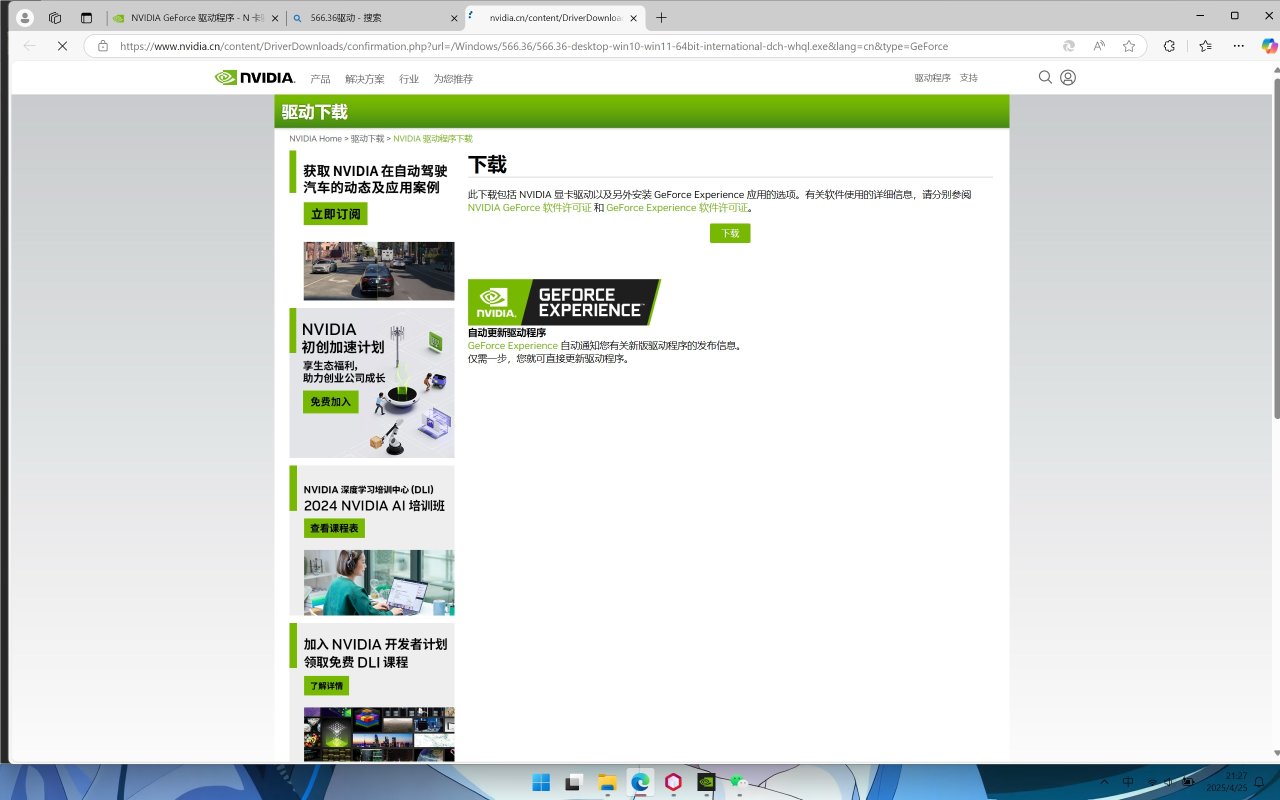
Task: Open the 行业 menu
Action: coord(409,79)
